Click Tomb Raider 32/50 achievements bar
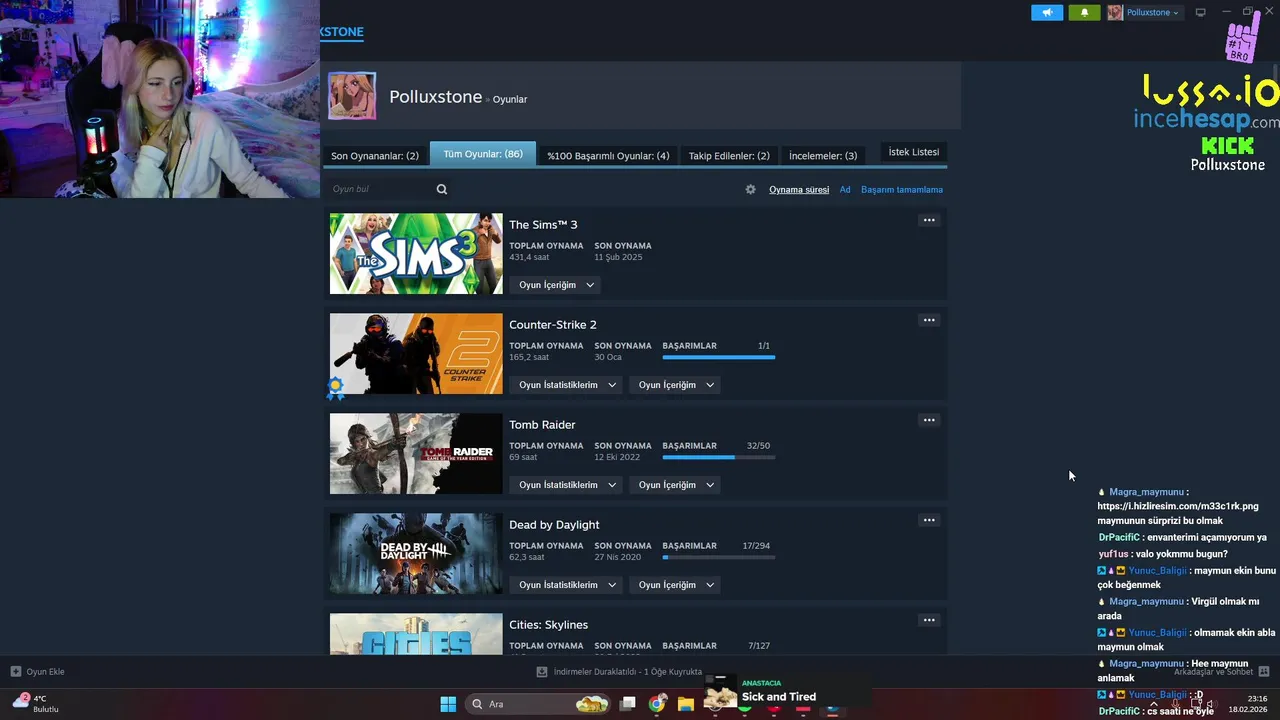 tap(718, 457)
